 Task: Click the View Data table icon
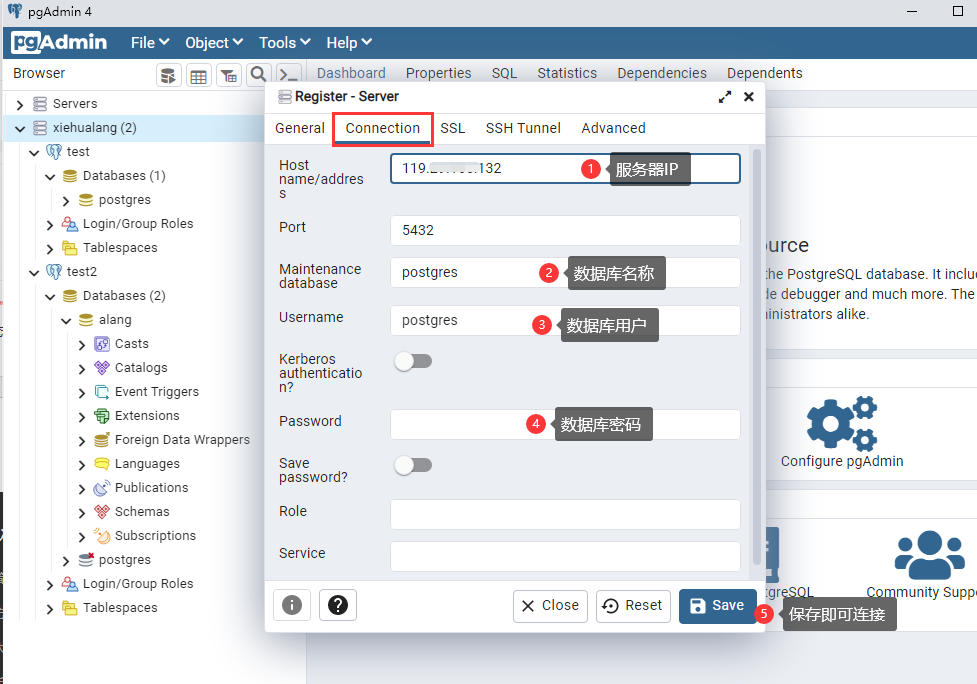click(199, 75)
